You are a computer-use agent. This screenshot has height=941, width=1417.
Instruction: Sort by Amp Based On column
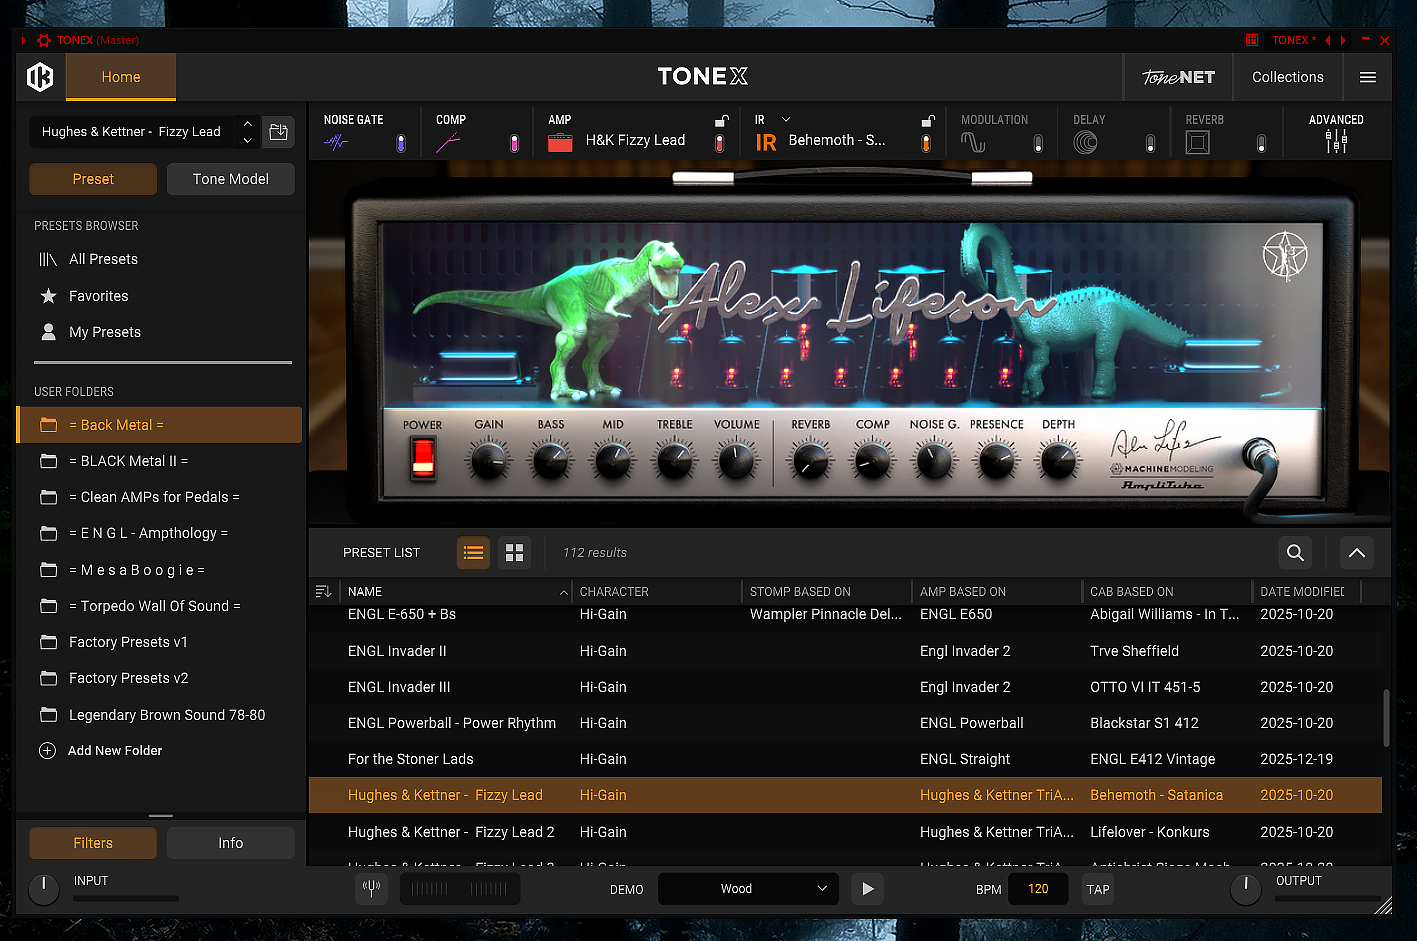coord(996,592)
